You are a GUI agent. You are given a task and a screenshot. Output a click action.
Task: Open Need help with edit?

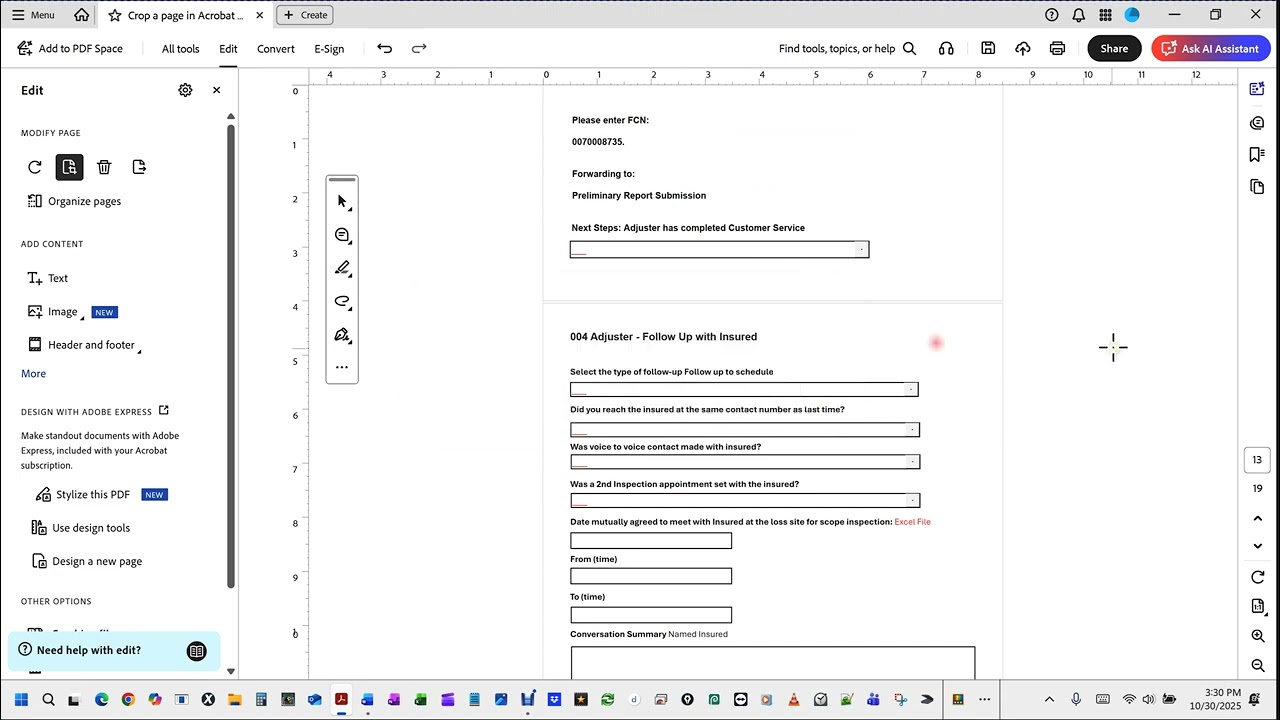pyautogui.click(x=114, y=651)
